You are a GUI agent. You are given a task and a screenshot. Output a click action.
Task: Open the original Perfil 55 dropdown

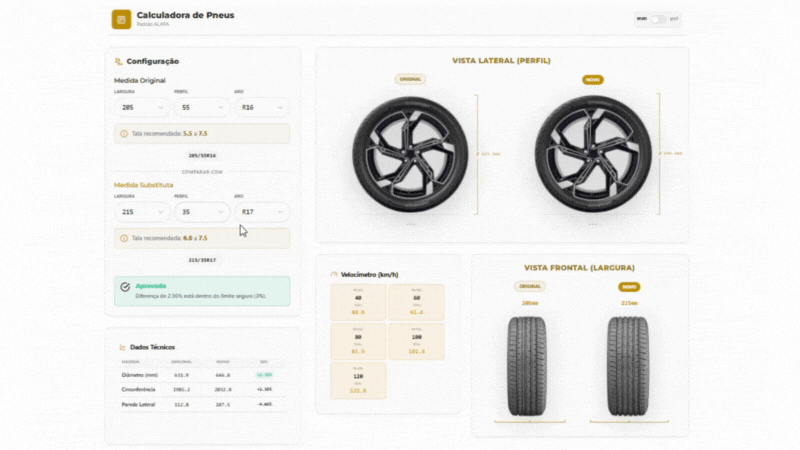(200, 107)
